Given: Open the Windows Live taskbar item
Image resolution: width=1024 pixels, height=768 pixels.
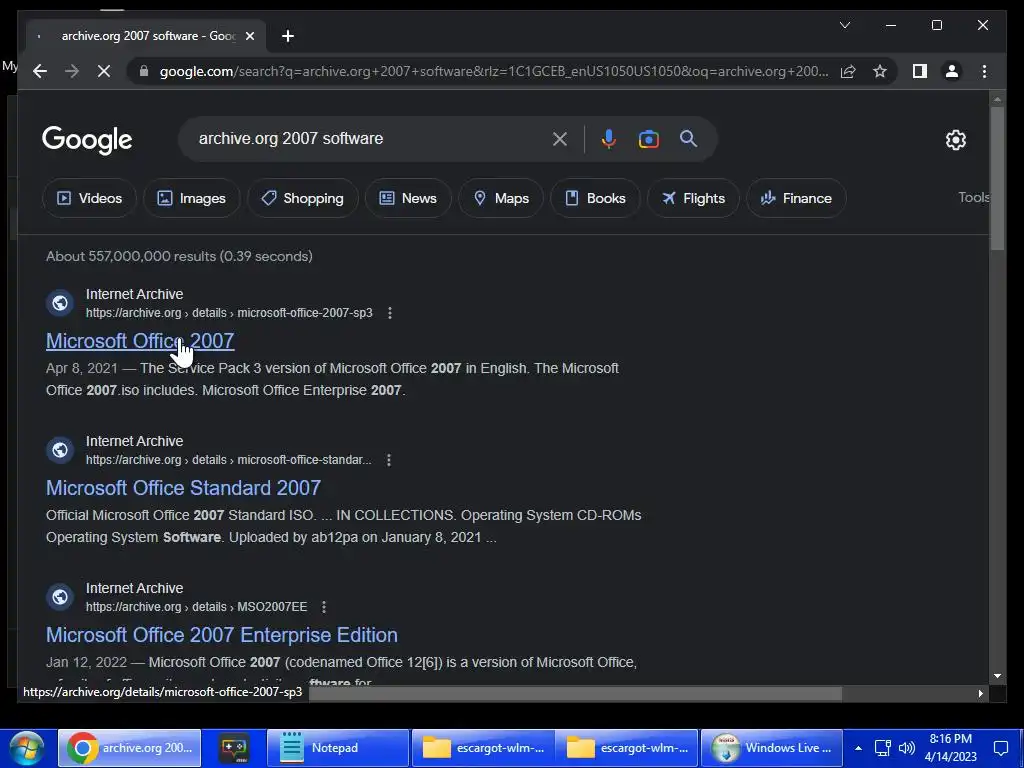Looking at the screenshot, I should 771,748.
